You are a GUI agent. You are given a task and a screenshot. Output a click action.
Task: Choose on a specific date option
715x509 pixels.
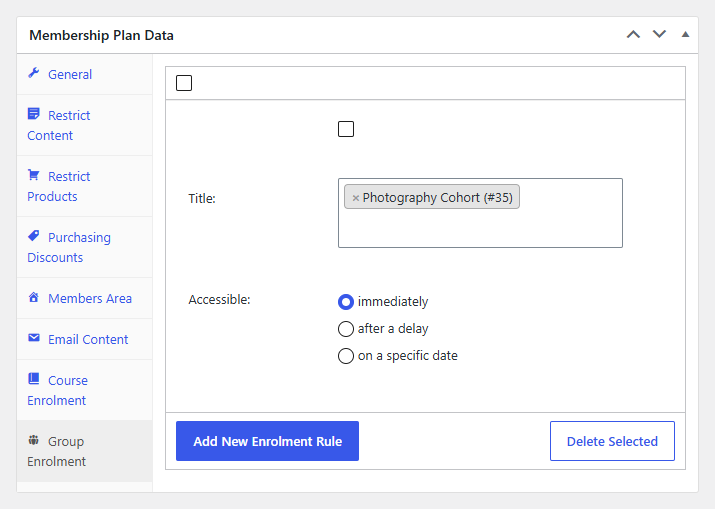346,356
